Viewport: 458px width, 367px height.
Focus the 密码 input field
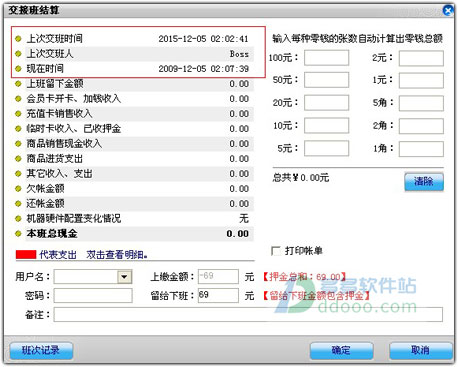pos(93,295)
